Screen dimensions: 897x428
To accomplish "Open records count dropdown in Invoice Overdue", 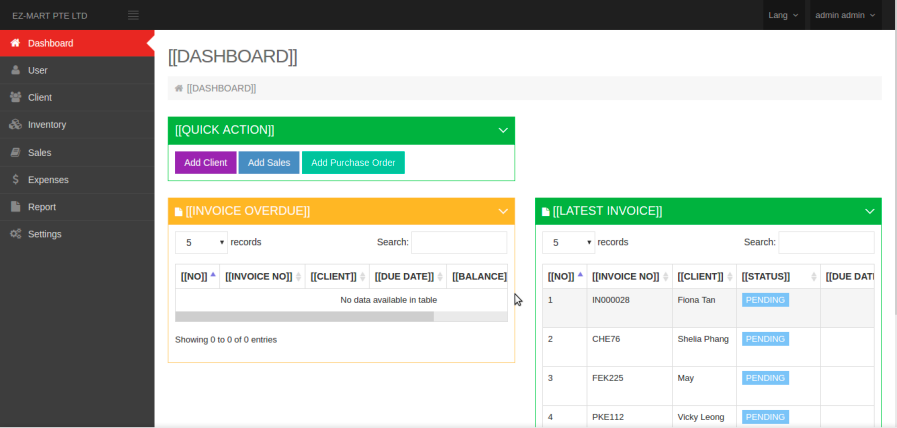I will 201,242.
